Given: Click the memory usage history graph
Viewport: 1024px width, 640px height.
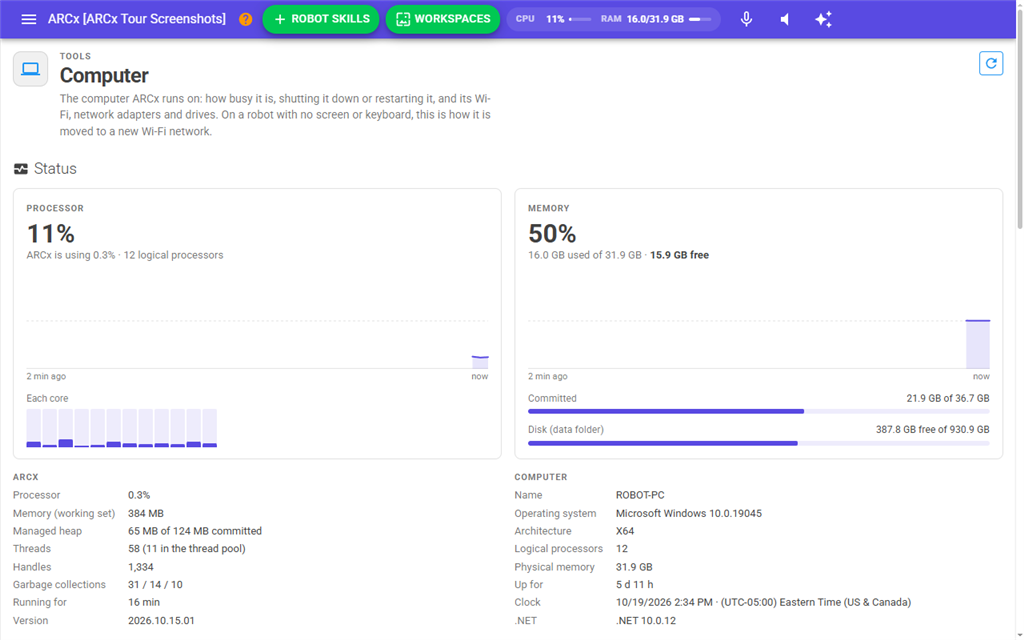Looking at the screenshot, I should pyautogui.click(x=759, y=321).
